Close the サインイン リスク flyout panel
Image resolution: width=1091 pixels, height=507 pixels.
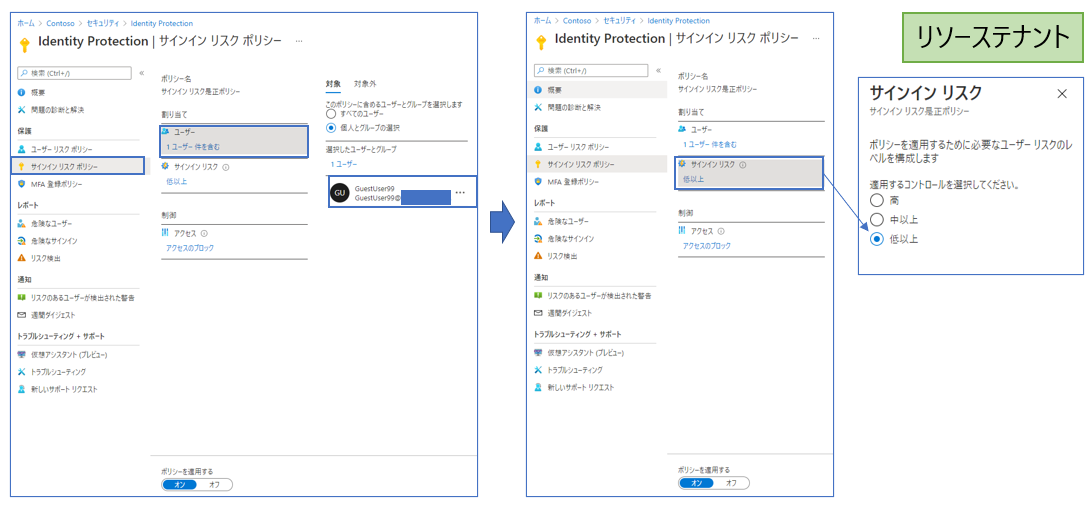click(1062, 94)
